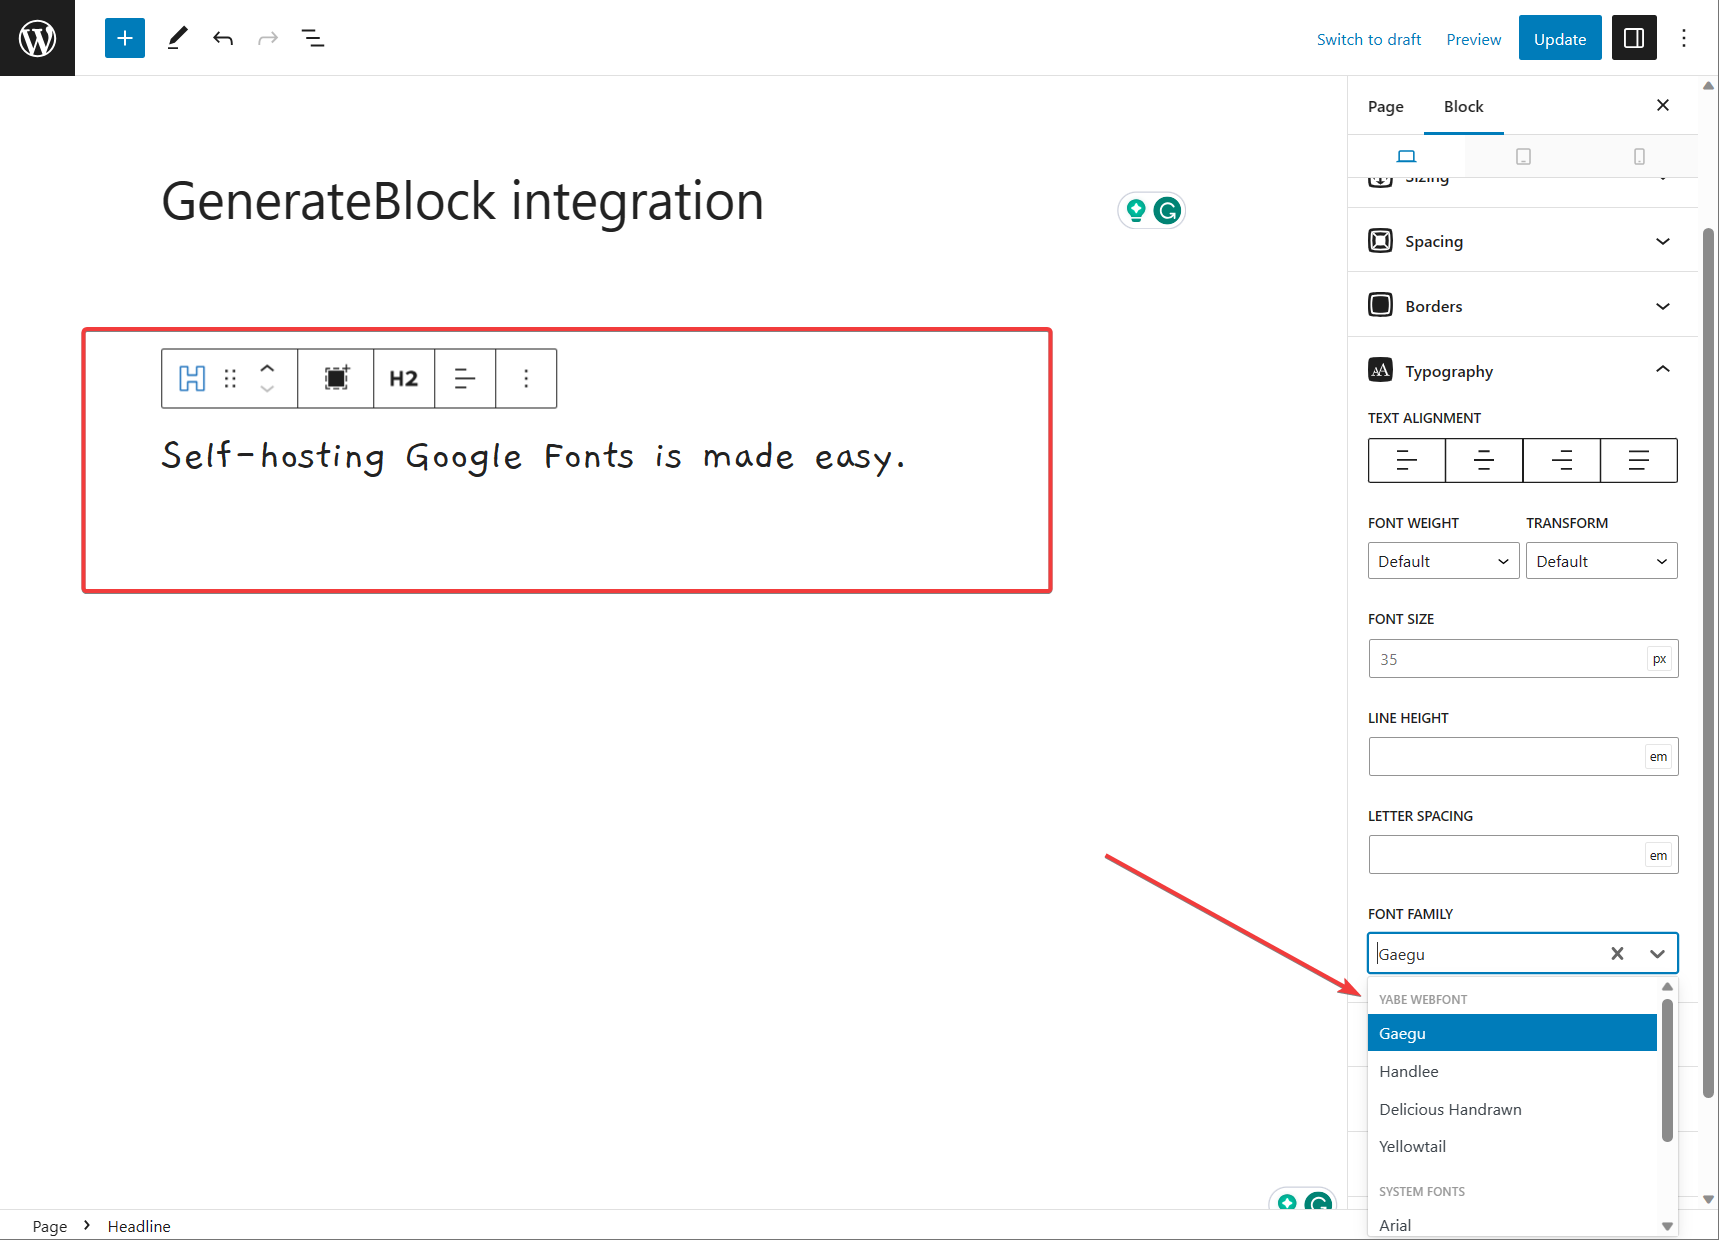Change the H2 heading level
This screenshot has width=1719, height=1240.
404,378
